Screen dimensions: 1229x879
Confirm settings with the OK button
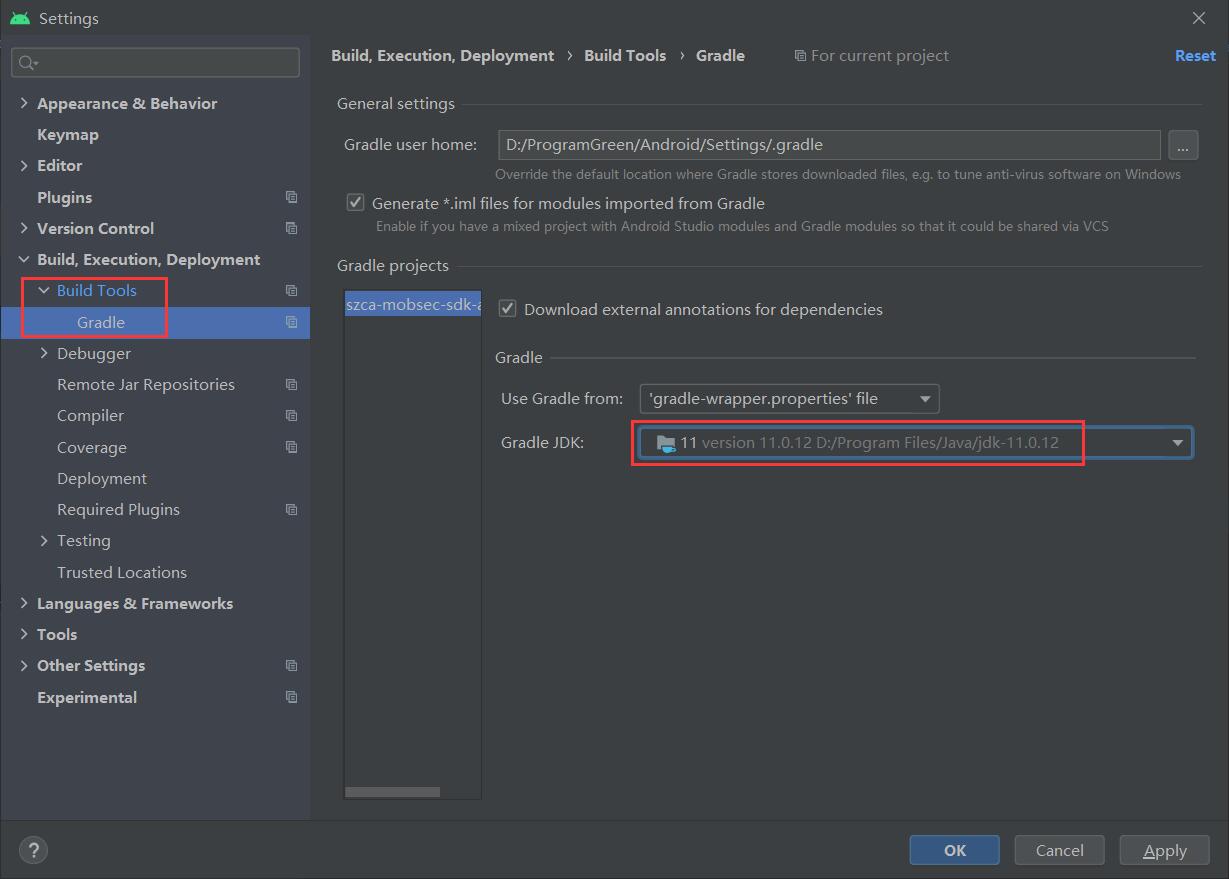coord(955,850)
